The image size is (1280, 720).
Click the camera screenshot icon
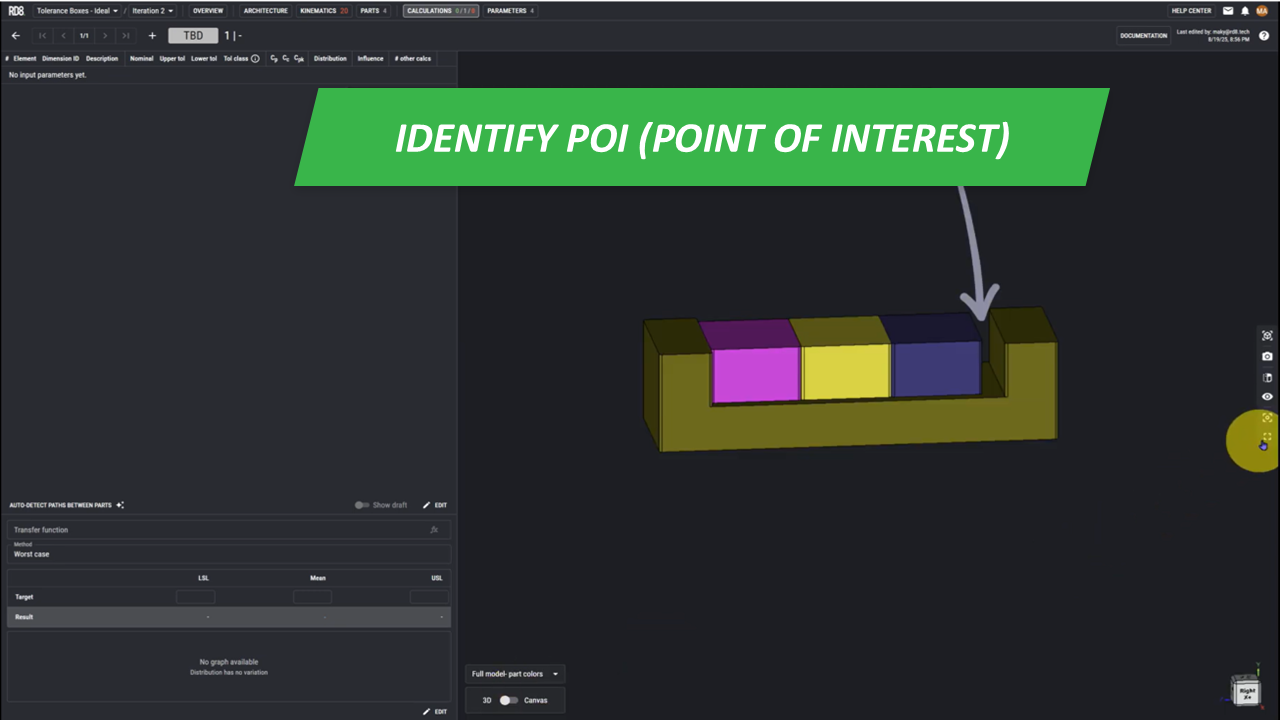pos(1267,356)
